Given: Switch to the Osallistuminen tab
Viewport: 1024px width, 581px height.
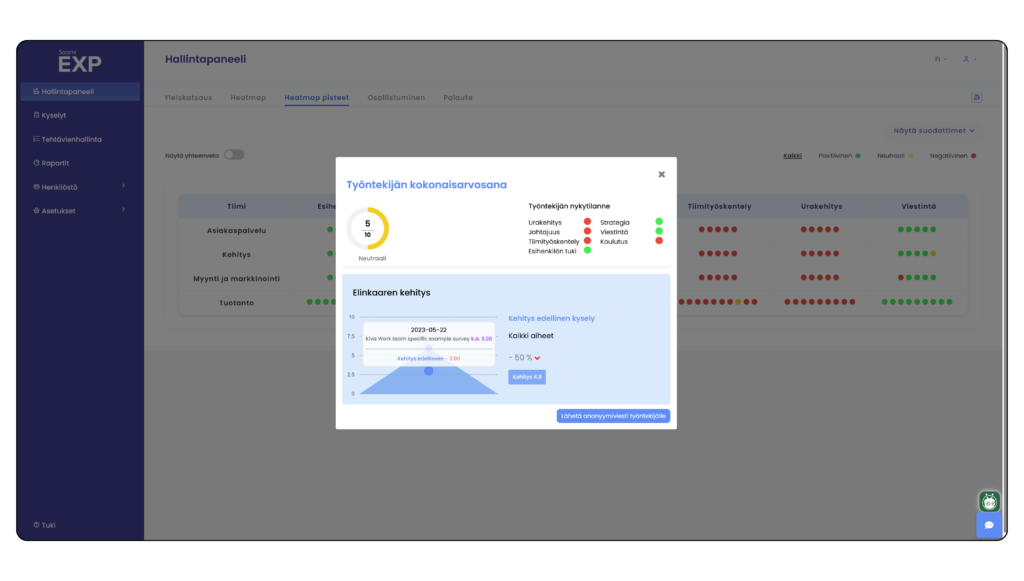Looking at the screenshot, I should point(396,98).
